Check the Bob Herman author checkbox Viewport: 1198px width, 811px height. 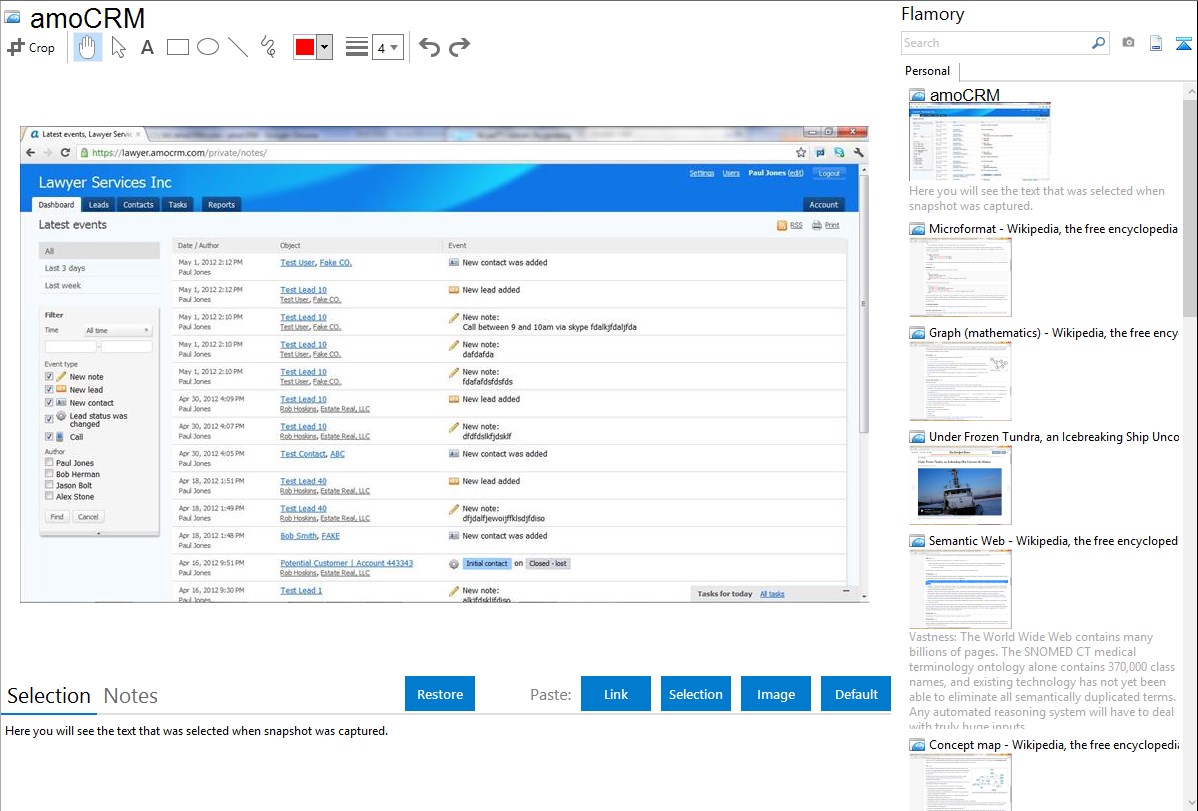click(49, 474)
